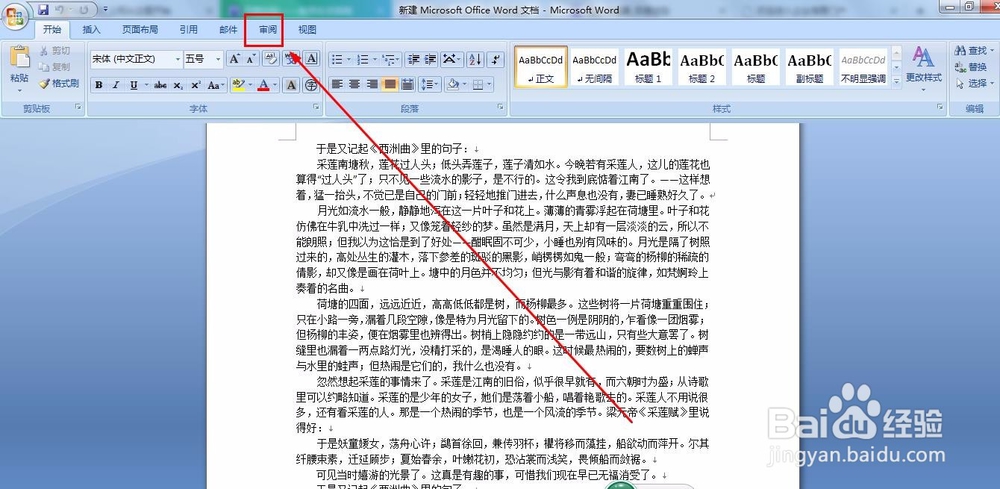Apply bullet list
The height and width of the screenshot is (489, 1000).
pyautogui.click(x=337, y=60)
